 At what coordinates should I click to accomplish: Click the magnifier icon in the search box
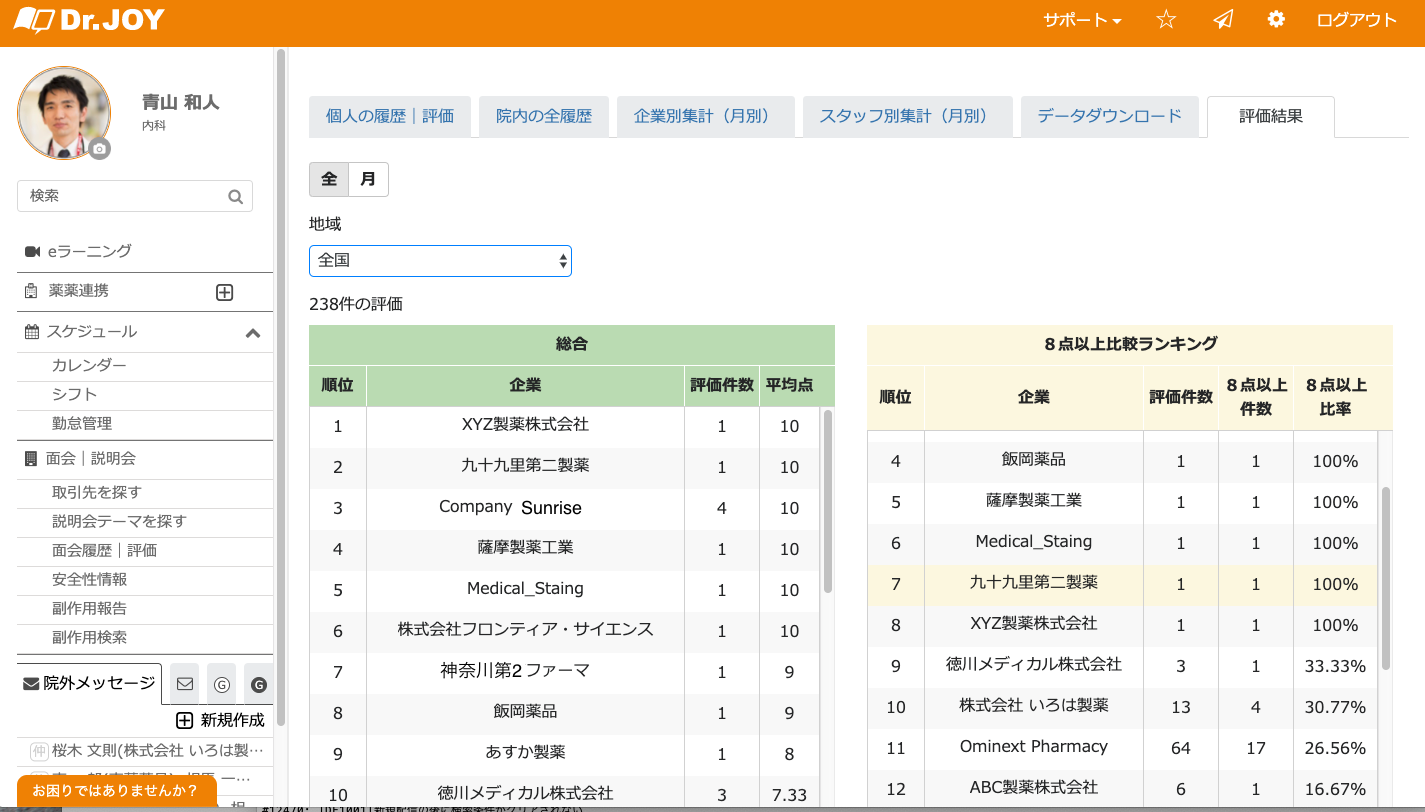[235, 196]
